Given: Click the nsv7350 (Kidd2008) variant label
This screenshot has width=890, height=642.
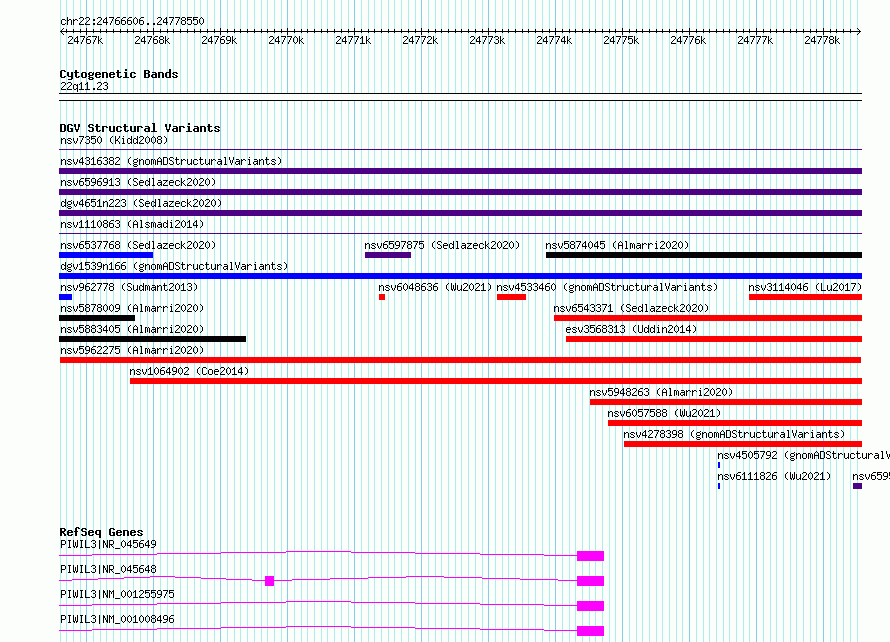Looking at the screenshot, I should click(114, 140).
